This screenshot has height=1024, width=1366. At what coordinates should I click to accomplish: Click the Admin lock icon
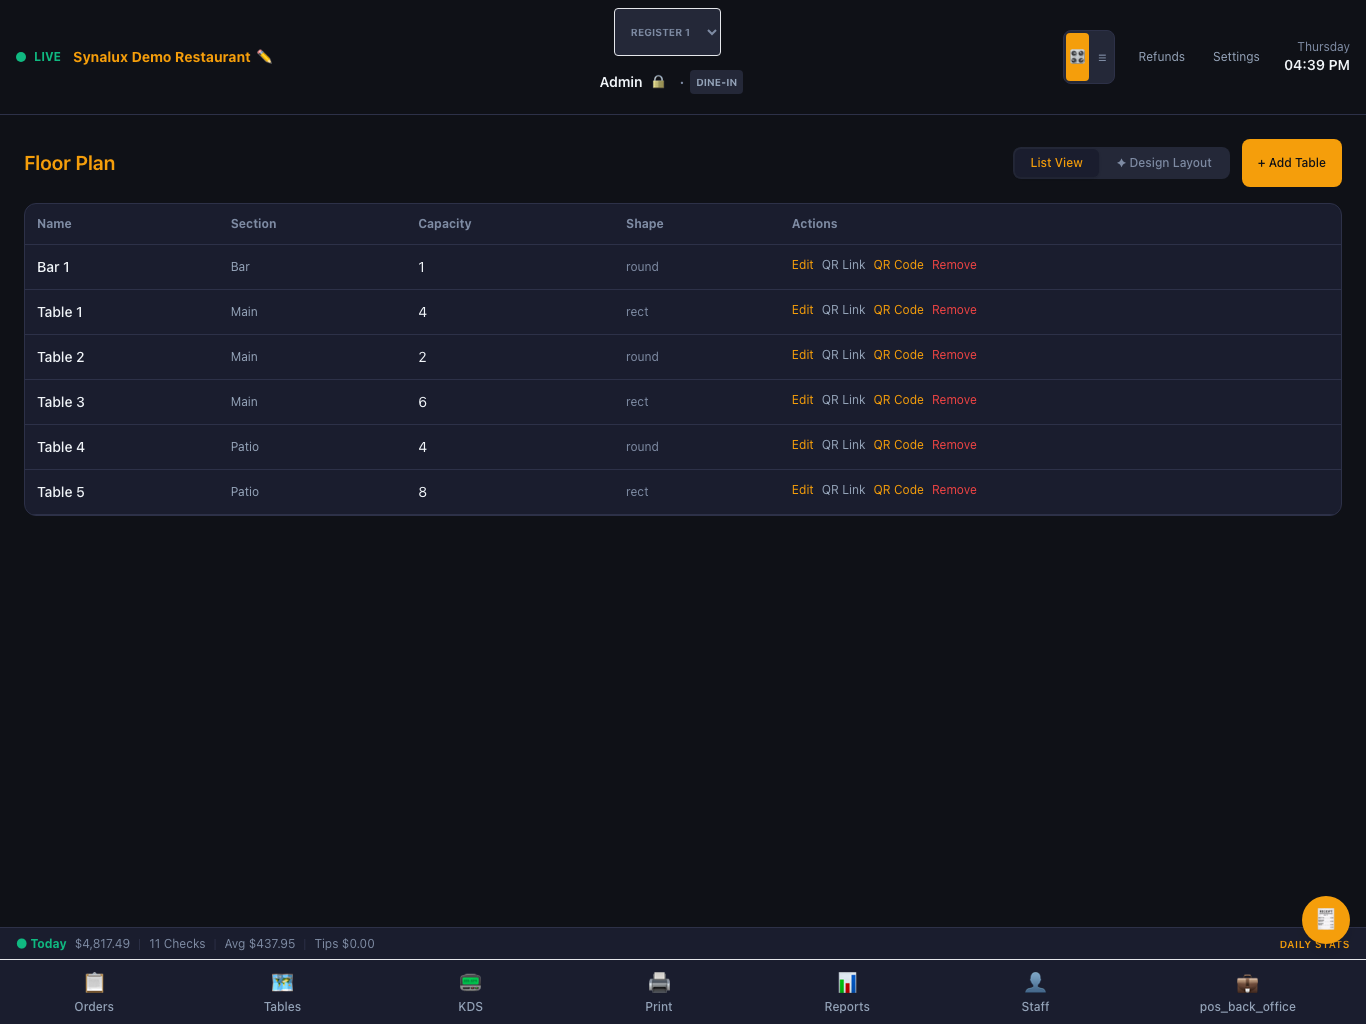(658, 82)
